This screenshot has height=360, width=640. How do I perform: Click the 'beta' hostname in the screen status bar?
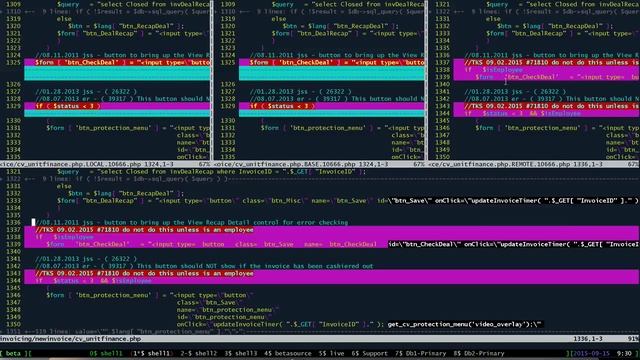(x=13, y=353)
